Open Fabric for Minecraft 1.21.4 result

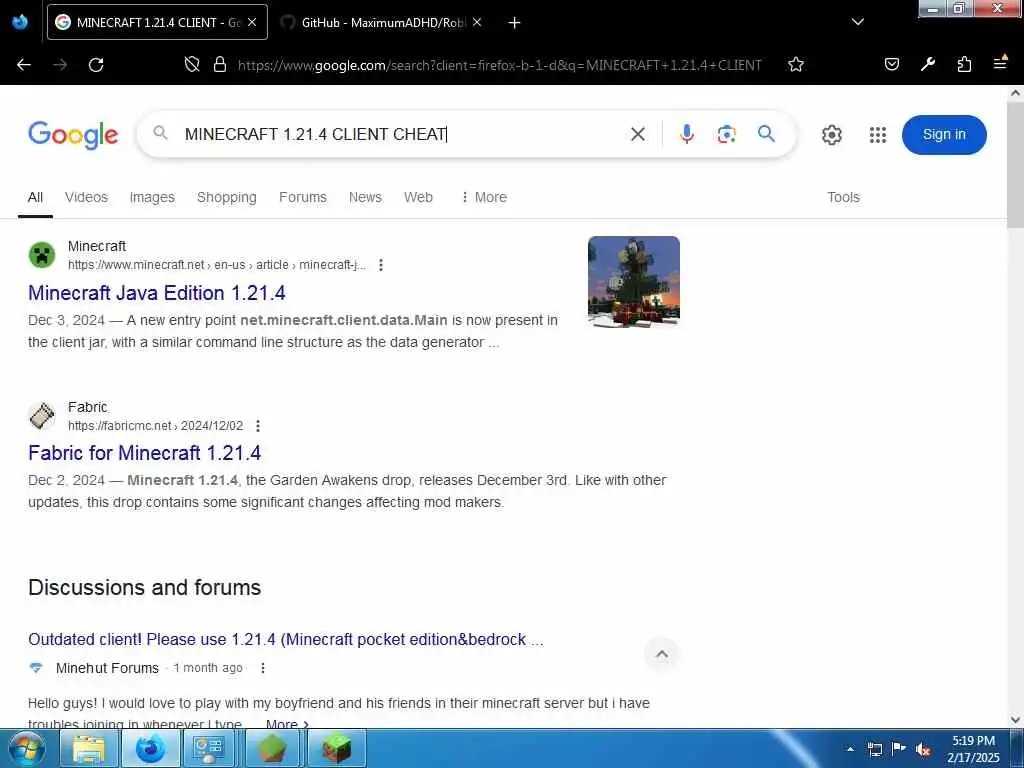pos(144,453)
